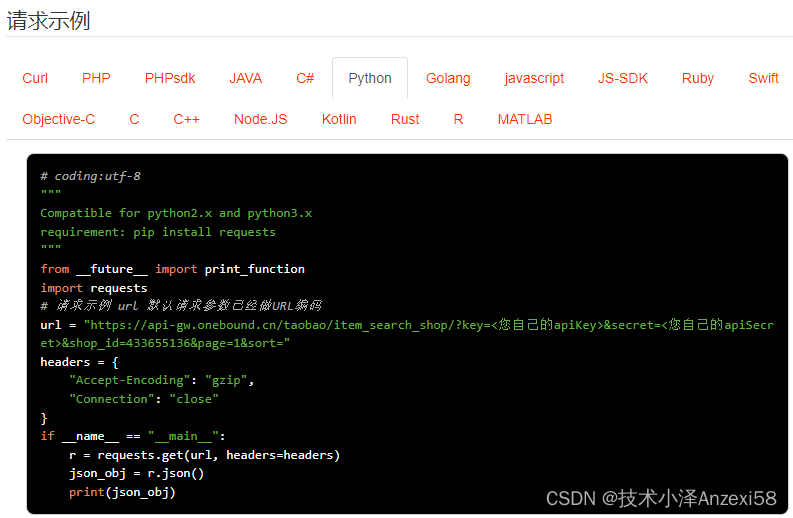The image size is (793, 518).
Task: Show the Objective-C request example
Action: tap(59, 119)
